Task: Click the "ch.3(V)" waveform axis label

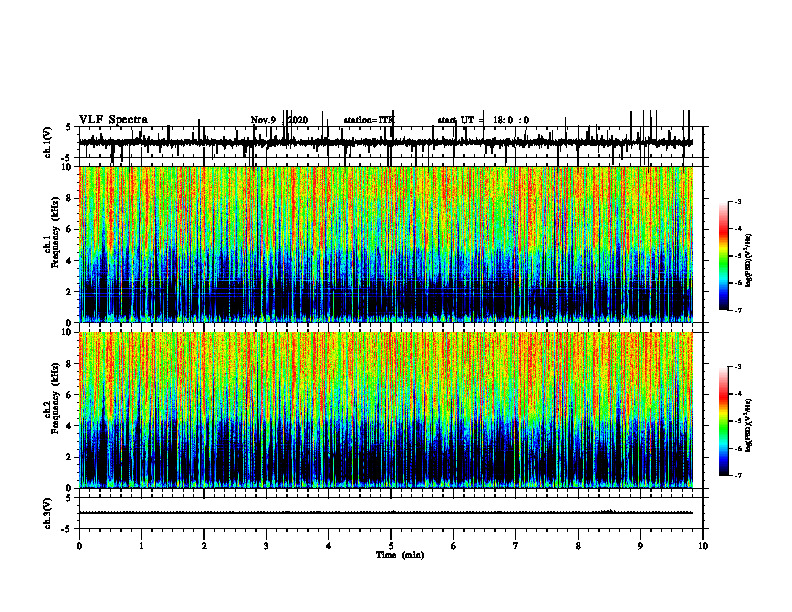Action: 48,513
